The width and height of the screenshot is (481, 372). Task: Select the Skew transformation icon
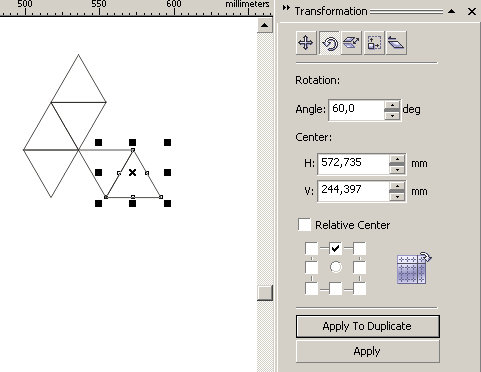click(x=396, y=43)
